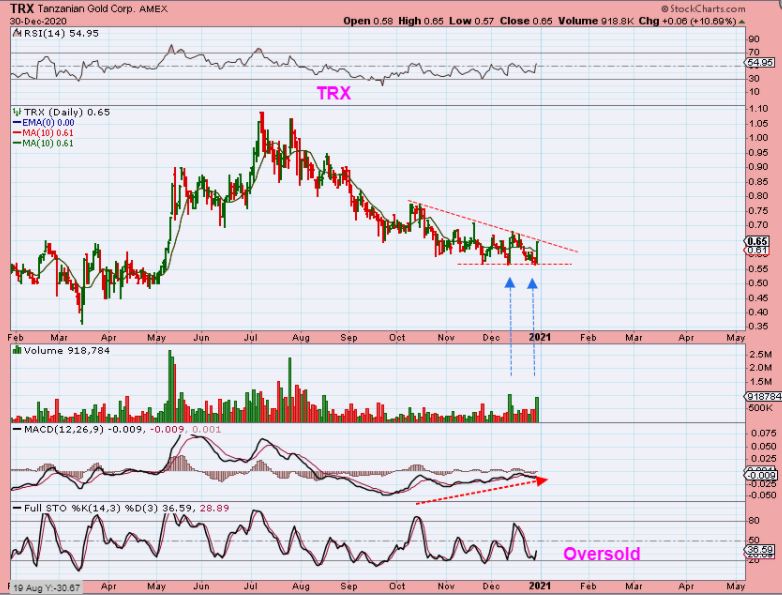Screen dimensions: 782x595
Task: Click the RSI(14) indicator line icon
Action: pyautogui.click(x=17, y=33)
